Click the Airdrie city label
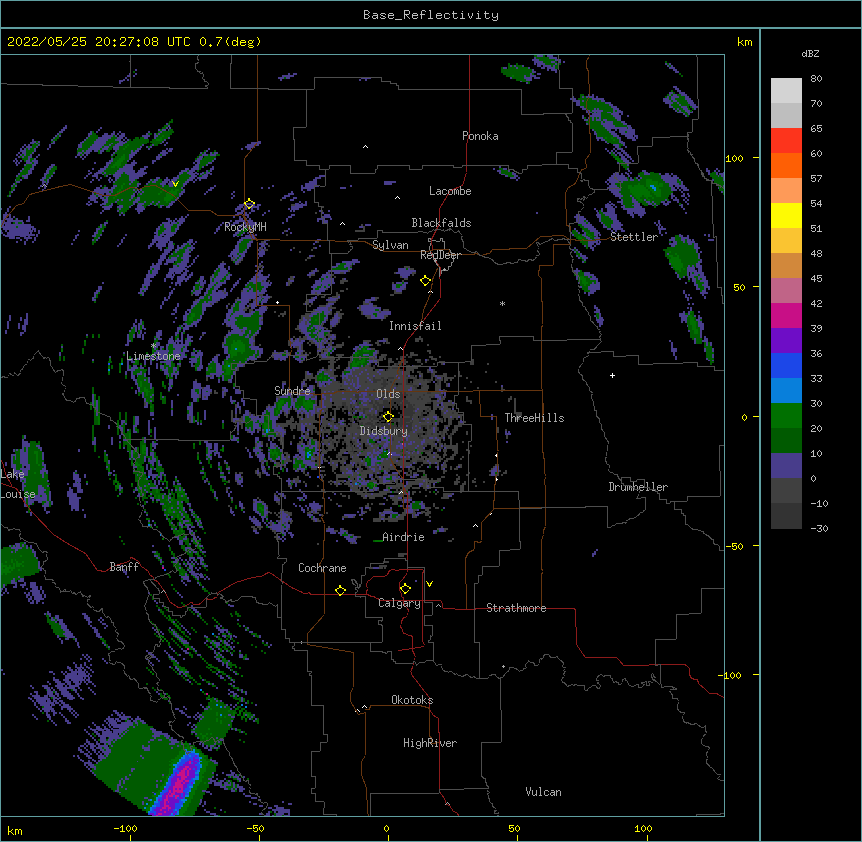862x842 pixels. [x=403, y=537]
